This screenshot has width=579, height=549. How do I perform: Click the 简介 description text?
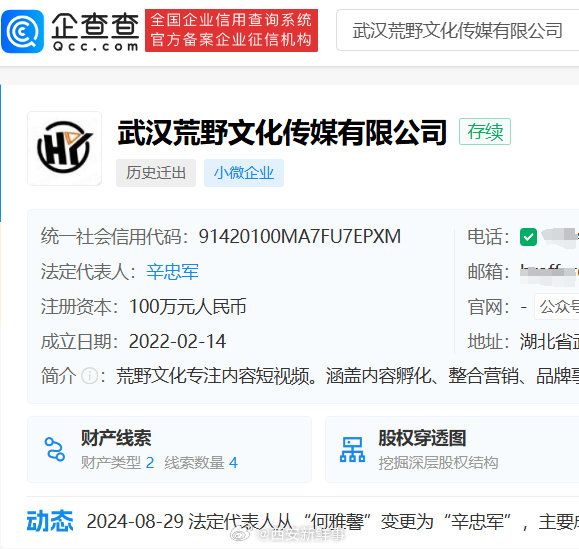347,376
